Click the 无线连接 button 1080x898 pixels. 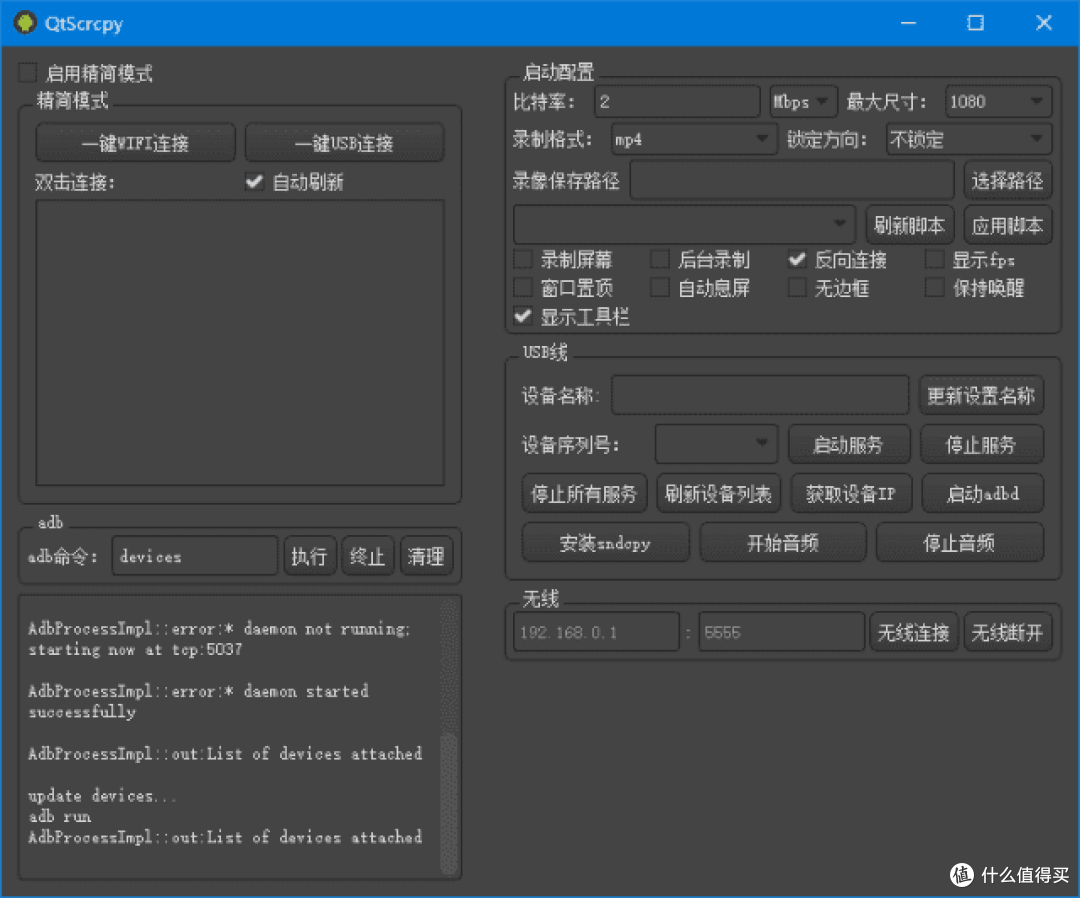click(913, 631)
